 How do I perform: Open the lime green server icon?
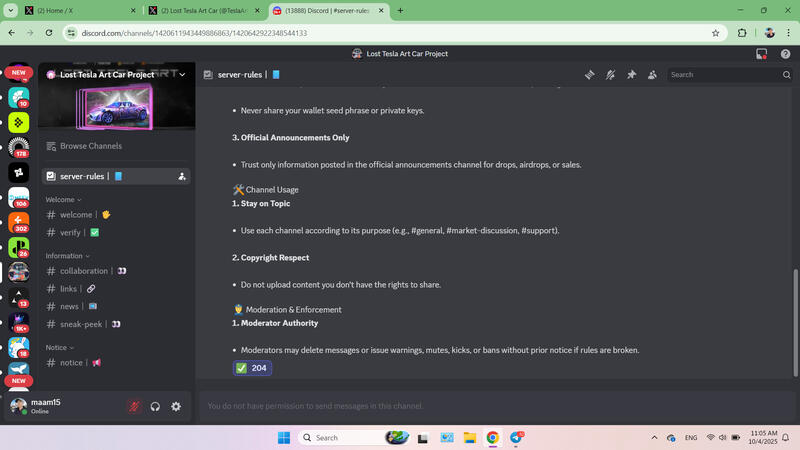click(18, 122)
